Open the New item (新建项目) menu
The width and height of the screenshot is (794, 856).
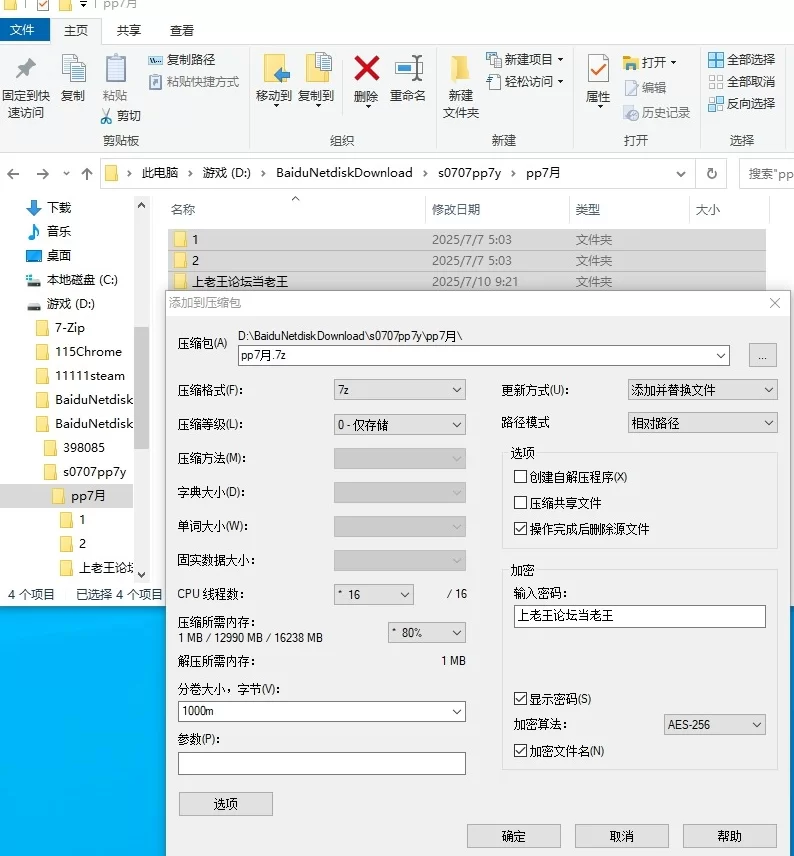(x=525, y=59)
